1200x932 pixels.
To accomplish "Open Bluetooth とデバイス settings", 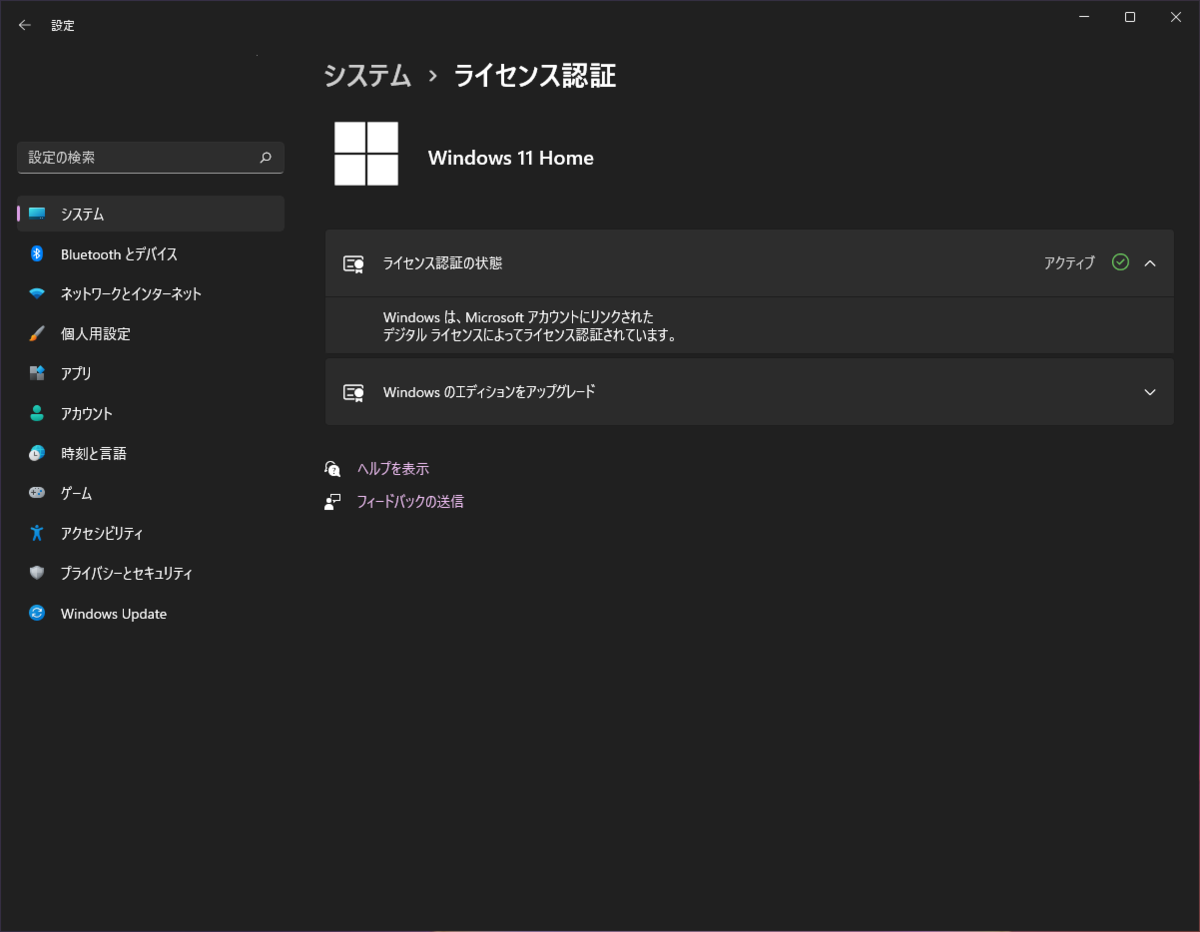I will point(151,254).
